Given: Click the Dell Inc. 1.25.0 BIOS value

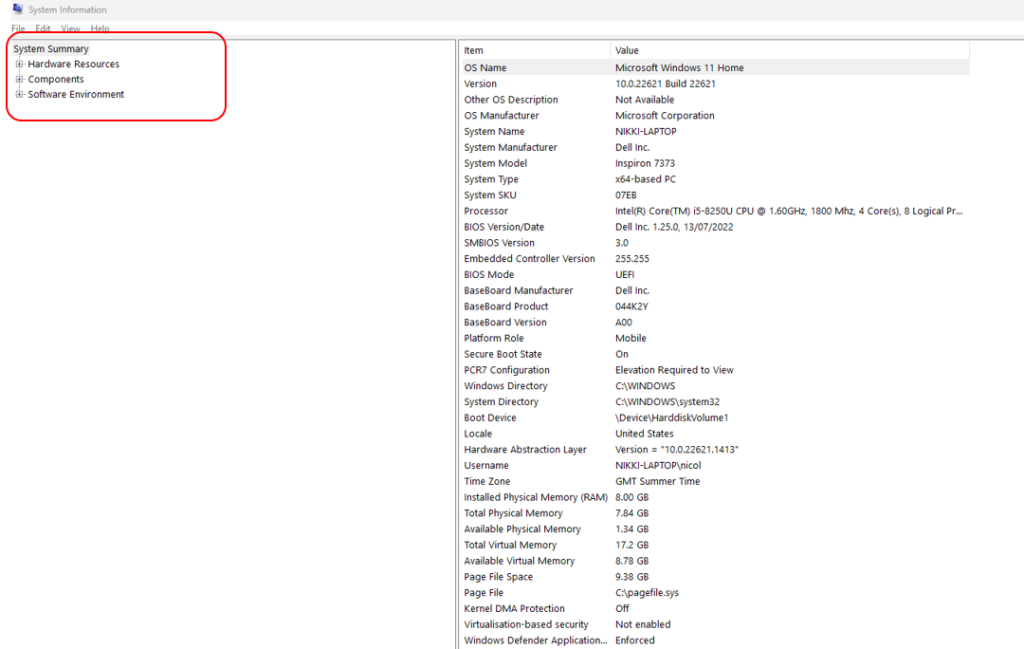Looking at the screenshot, I should [x=674, y=227].
